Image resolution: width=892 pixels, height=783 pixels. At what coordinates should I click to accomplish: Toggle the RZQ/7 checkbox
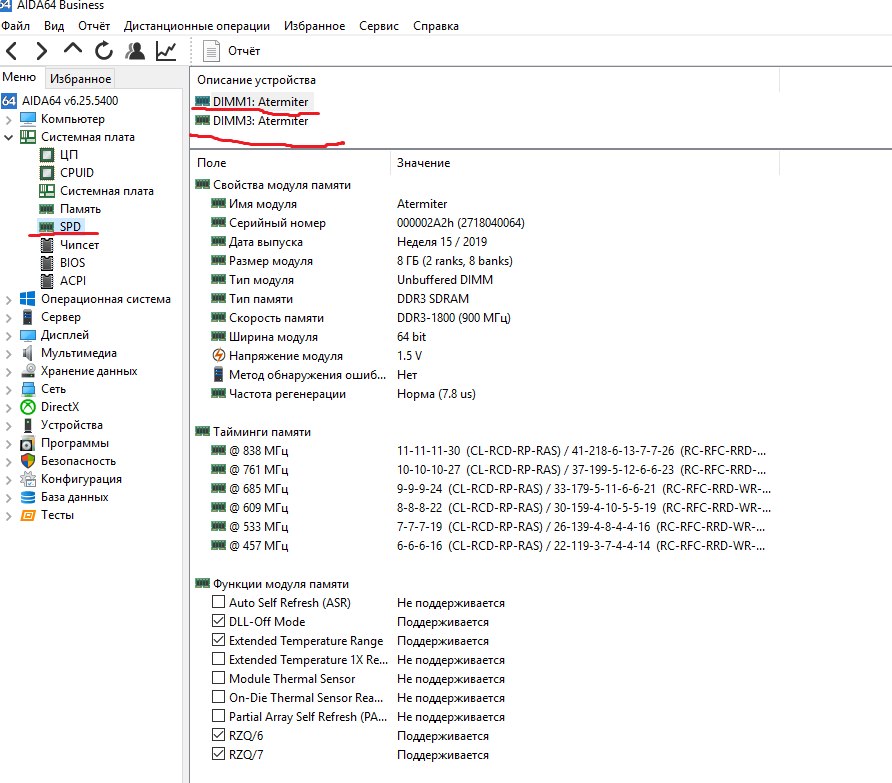click(x=218, y=753)
